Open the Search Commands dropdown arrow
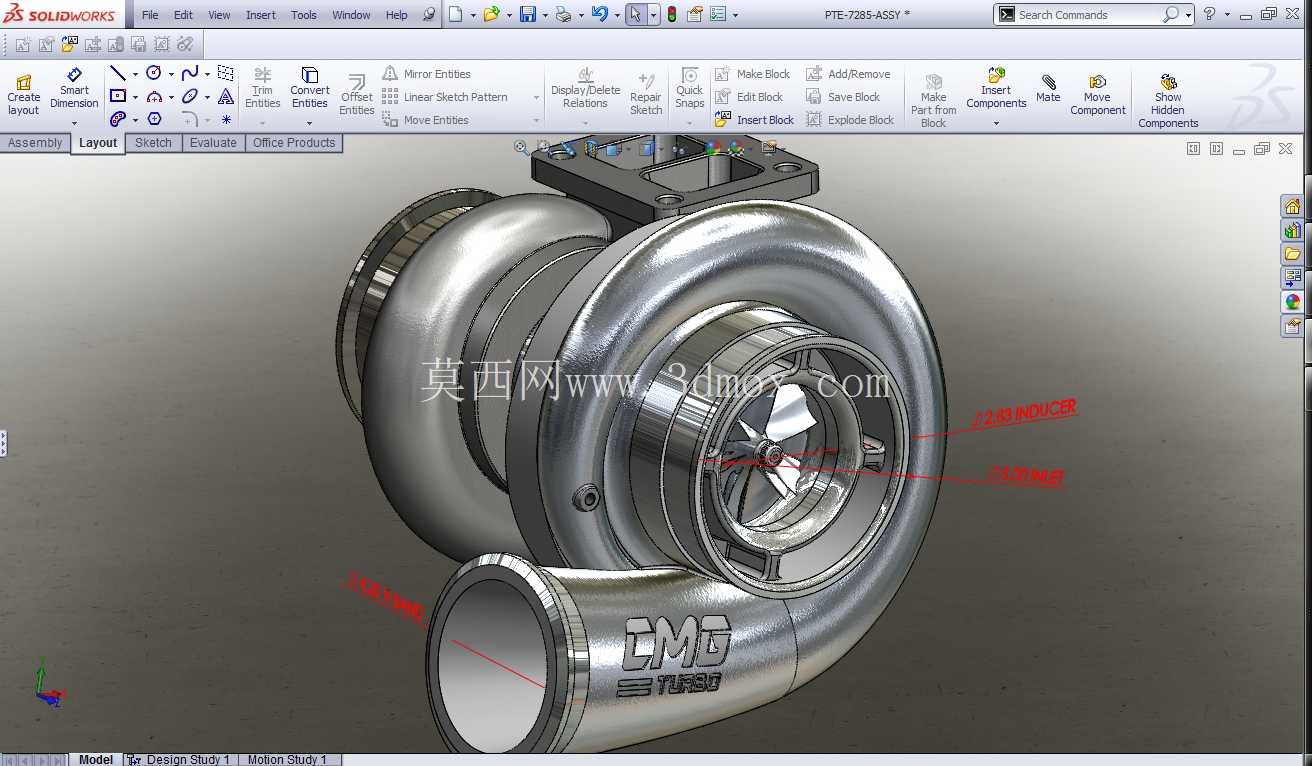Image resolution: width=1312 pixels, height=766 pixels. click(1189, 15)
